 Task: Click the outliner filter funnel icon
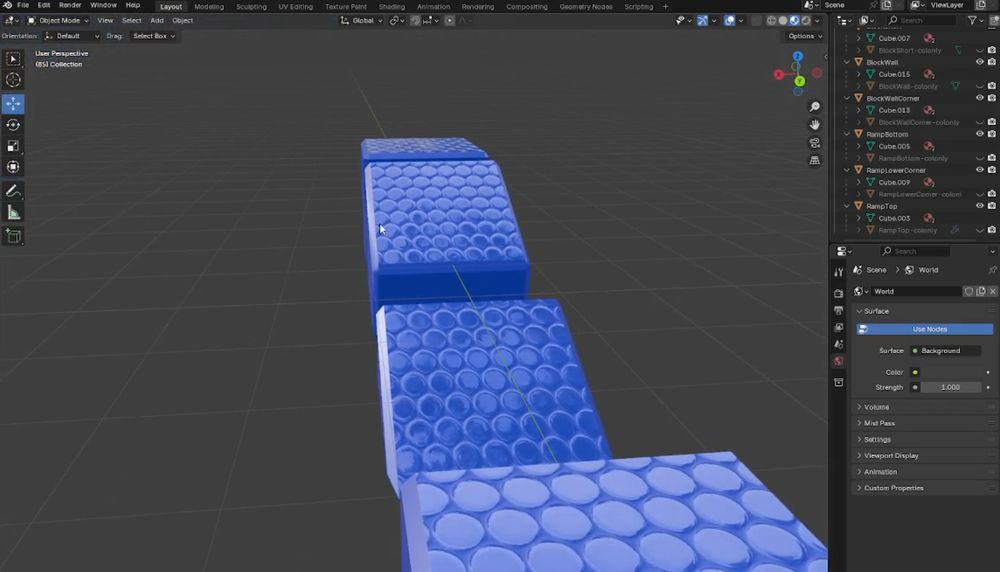pyautogui.click(x=973, y=20)
